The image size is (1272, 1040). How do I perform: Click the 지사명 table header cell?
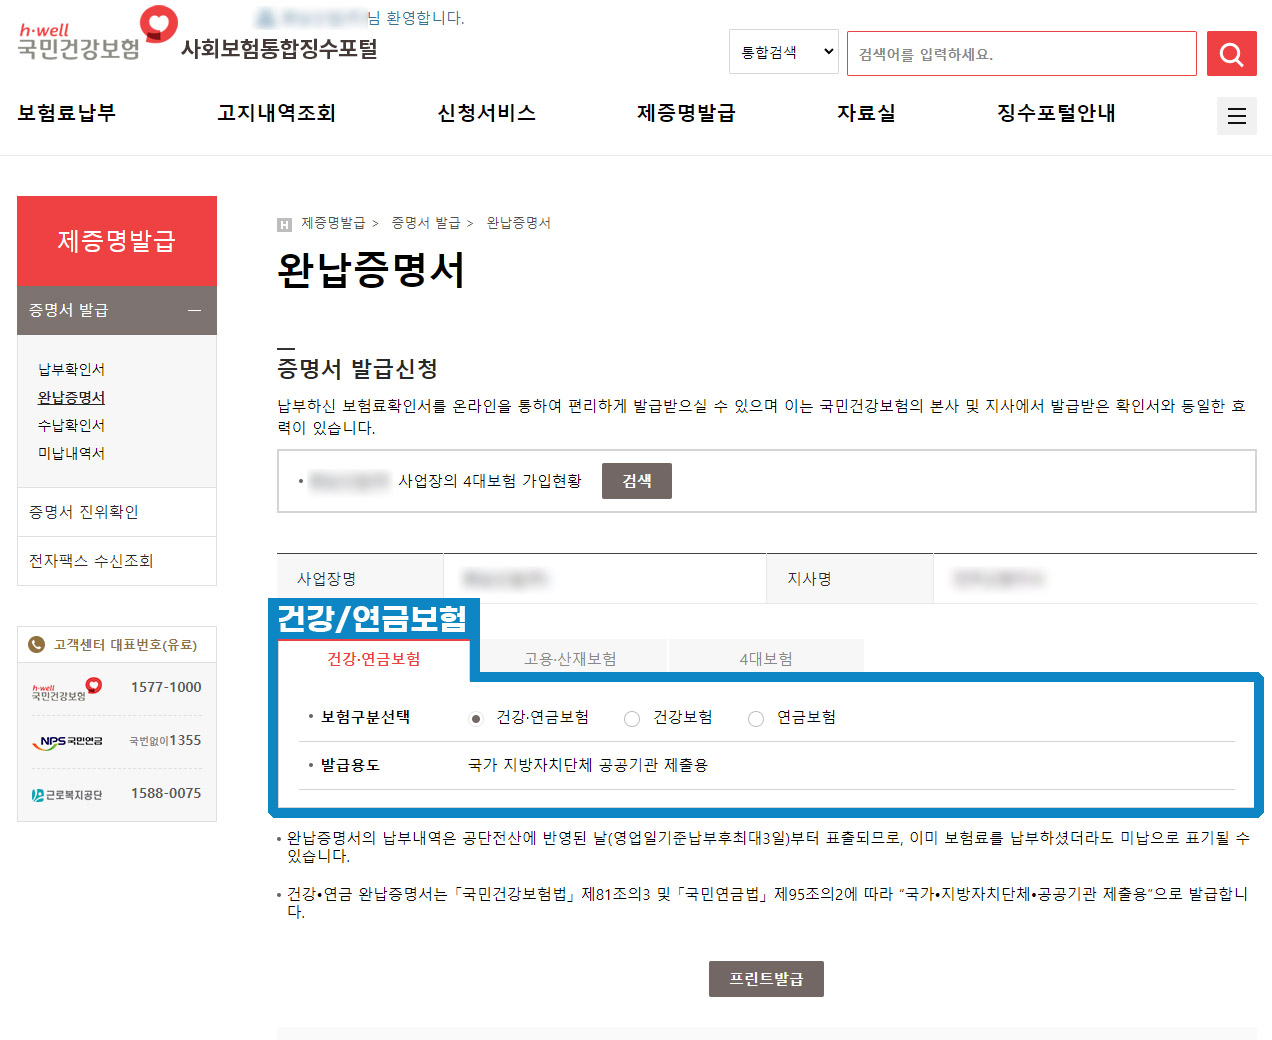850,579
